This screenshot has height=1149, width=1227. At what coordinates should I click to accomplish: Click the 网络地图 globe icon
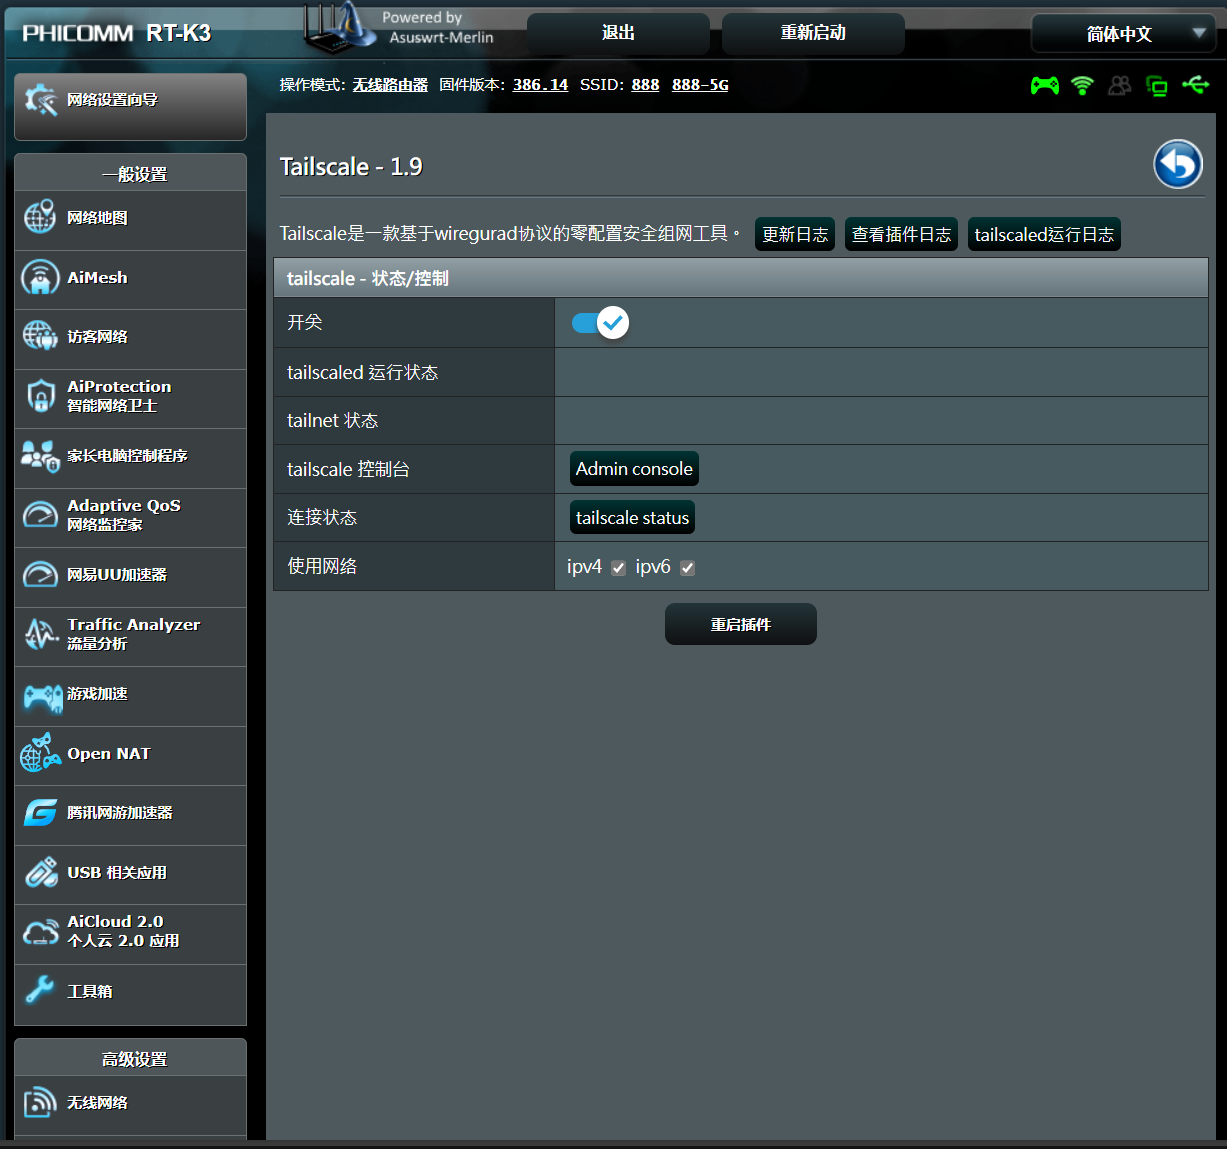click(x=40, y=217)
